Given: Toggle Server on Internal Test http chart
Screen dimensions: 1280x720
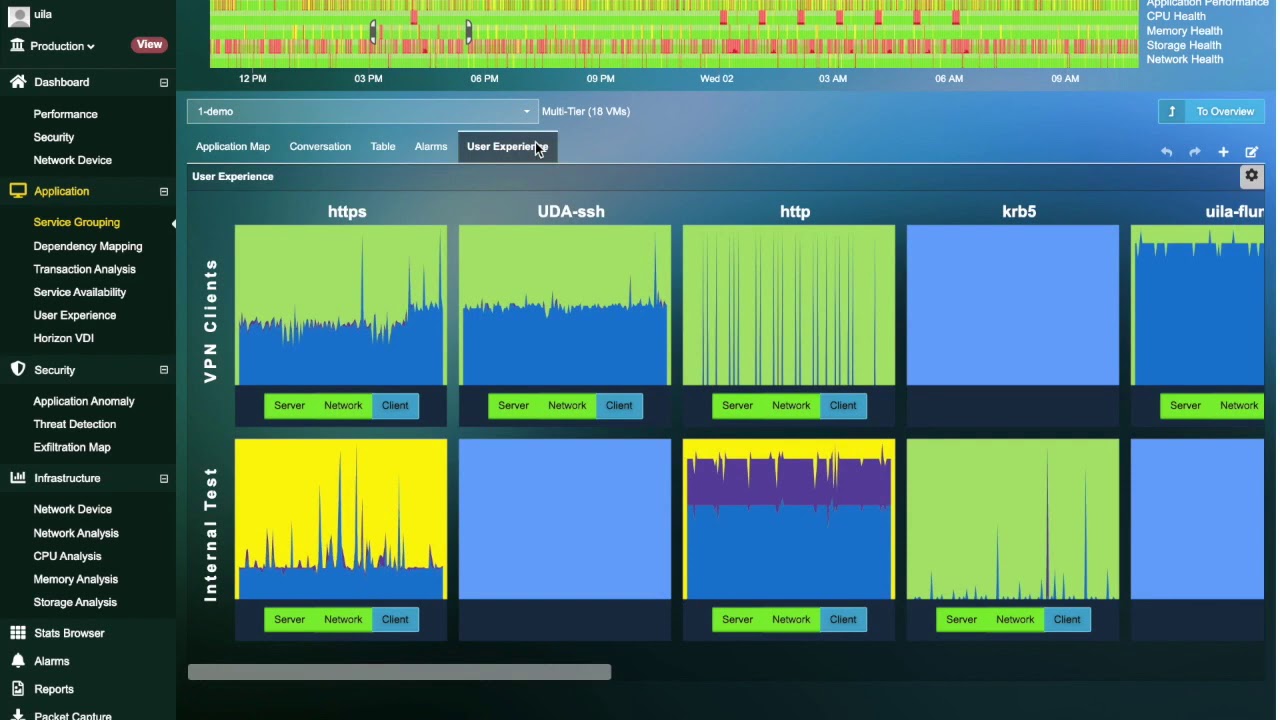Looking at the screenshot, I should coord(738,619).
